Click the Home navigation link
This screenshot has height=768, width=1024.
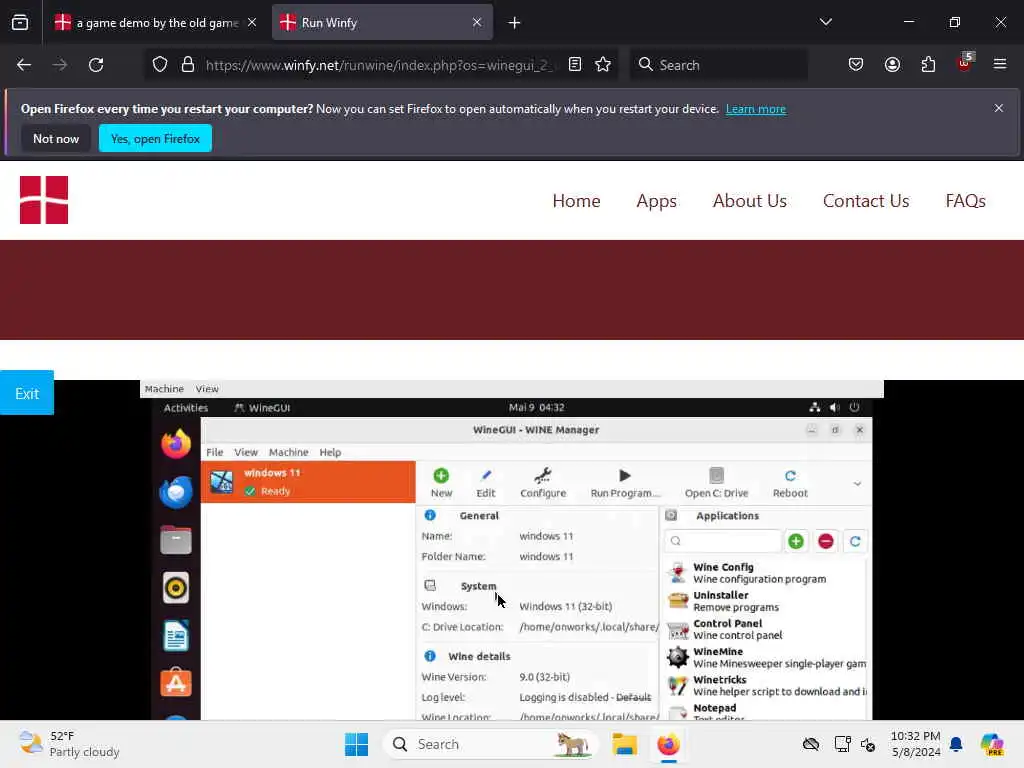coord(576,200)
